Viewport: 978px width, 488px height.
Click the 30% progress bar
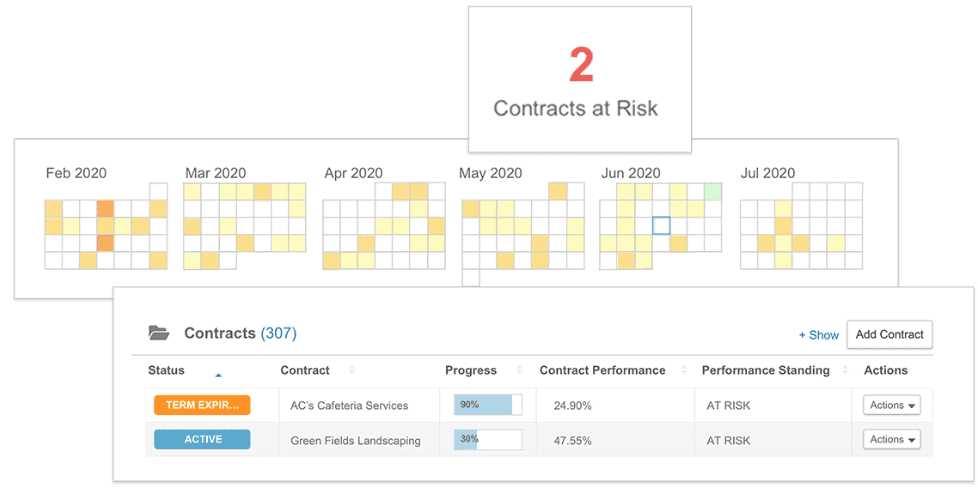tap(488, 439)
